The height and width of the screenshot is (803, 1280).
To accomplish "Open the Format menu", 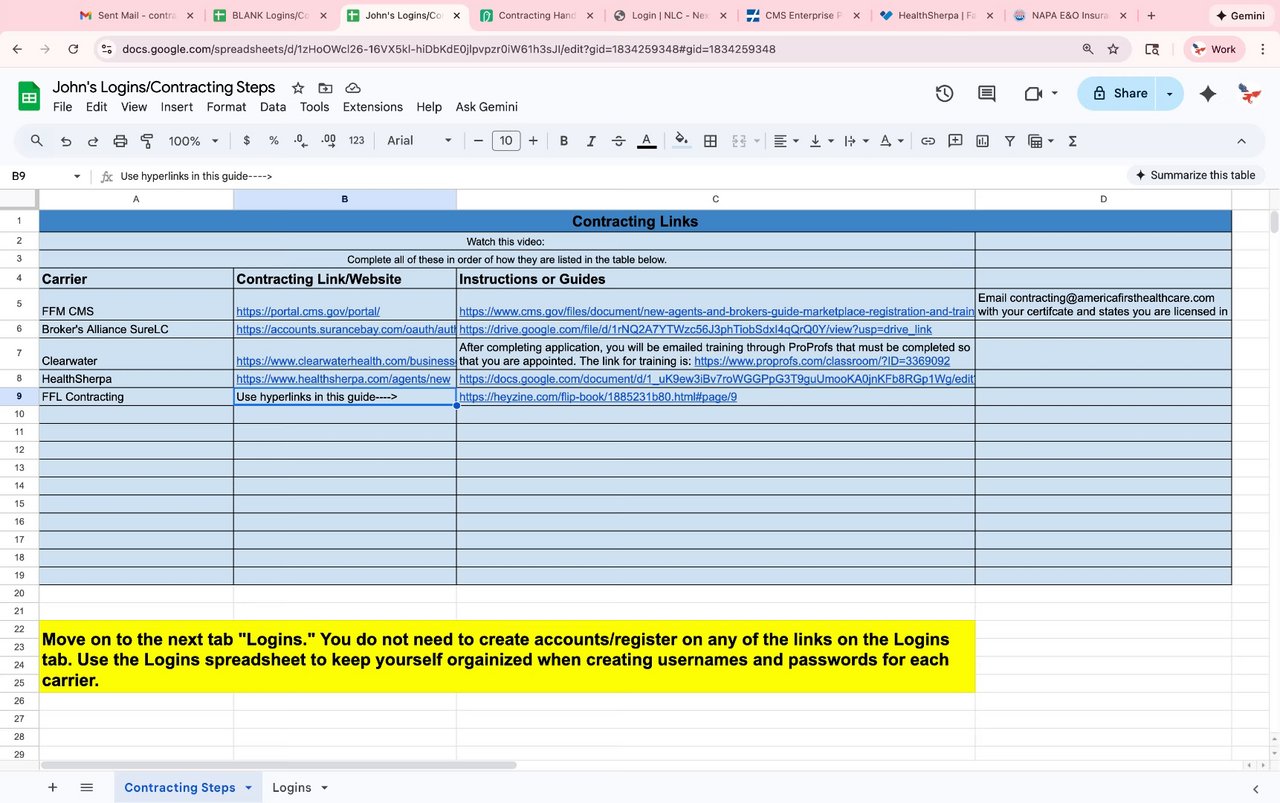I will pos(226,107).
